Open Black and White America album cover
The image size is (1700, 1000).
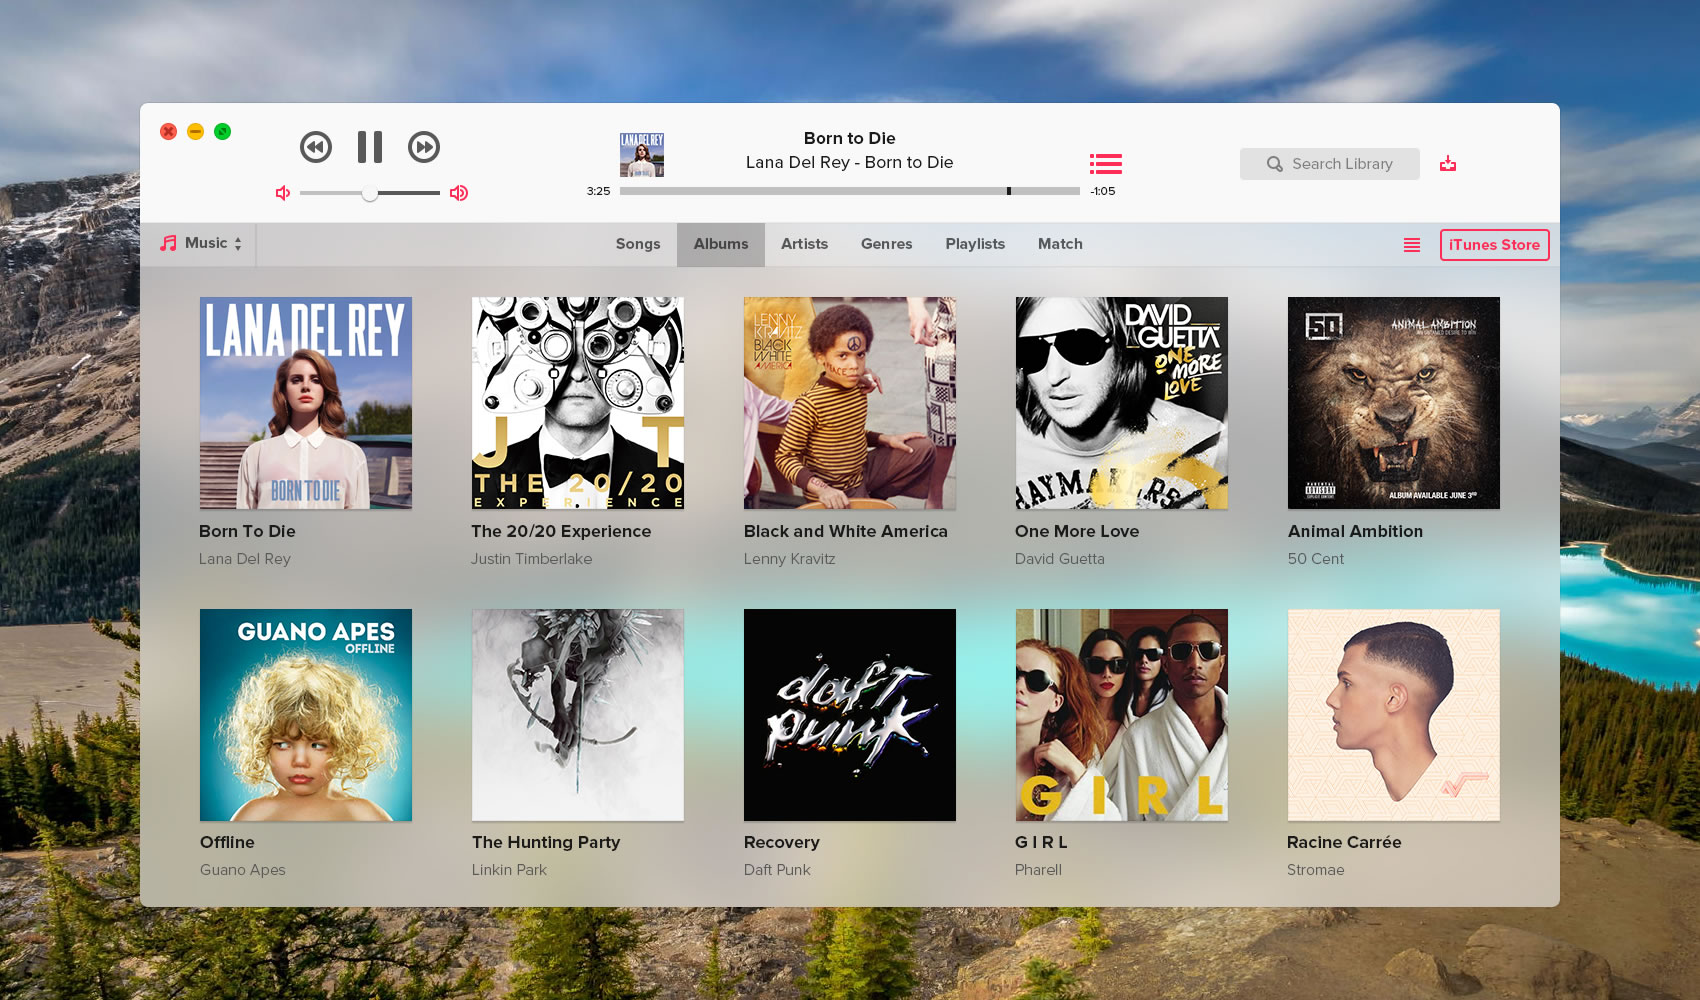[x=850, y=403]
